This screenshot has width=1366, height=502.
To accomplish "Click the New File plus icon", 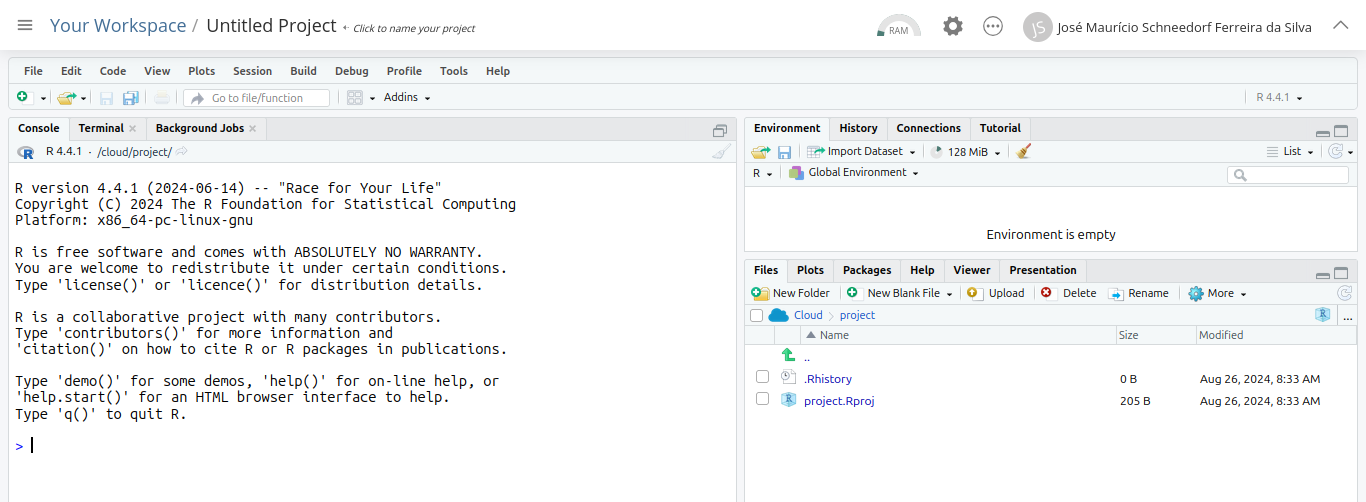I will [23, 97].
